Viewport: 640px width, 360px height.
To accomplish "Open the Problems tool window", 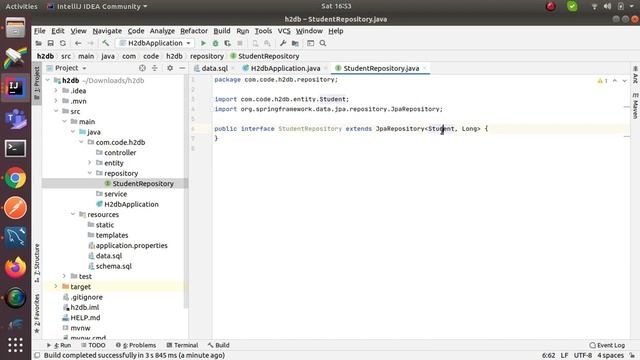I will 136,345.
